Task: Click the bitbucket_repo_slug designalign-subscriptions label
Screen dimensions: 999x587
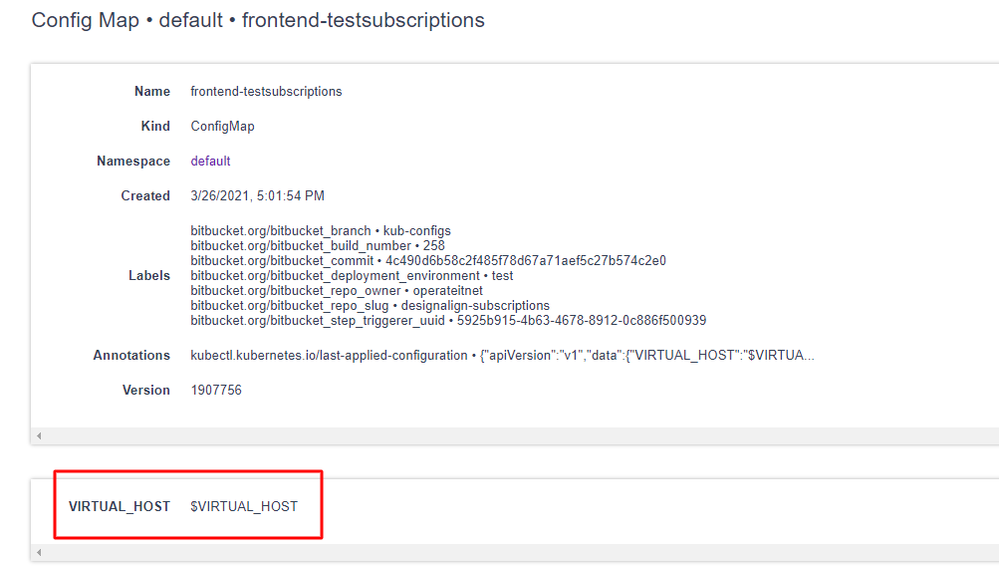Action: pyautogui.click(x=370, y=305)
